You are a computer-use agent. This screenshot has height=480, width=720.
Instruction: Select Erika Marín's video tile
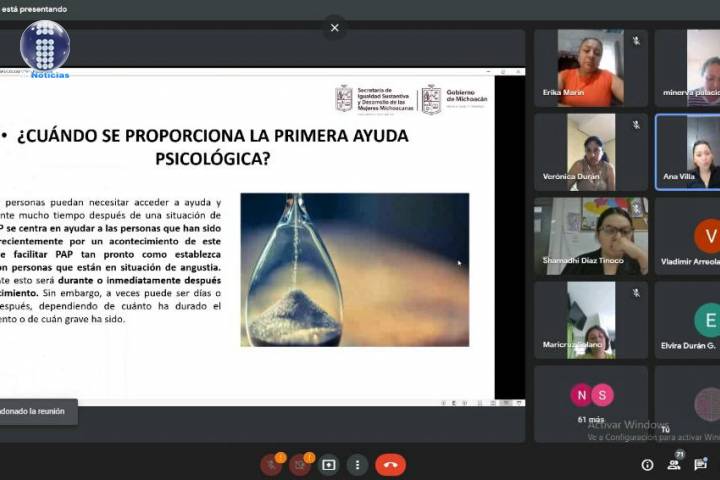590,68
